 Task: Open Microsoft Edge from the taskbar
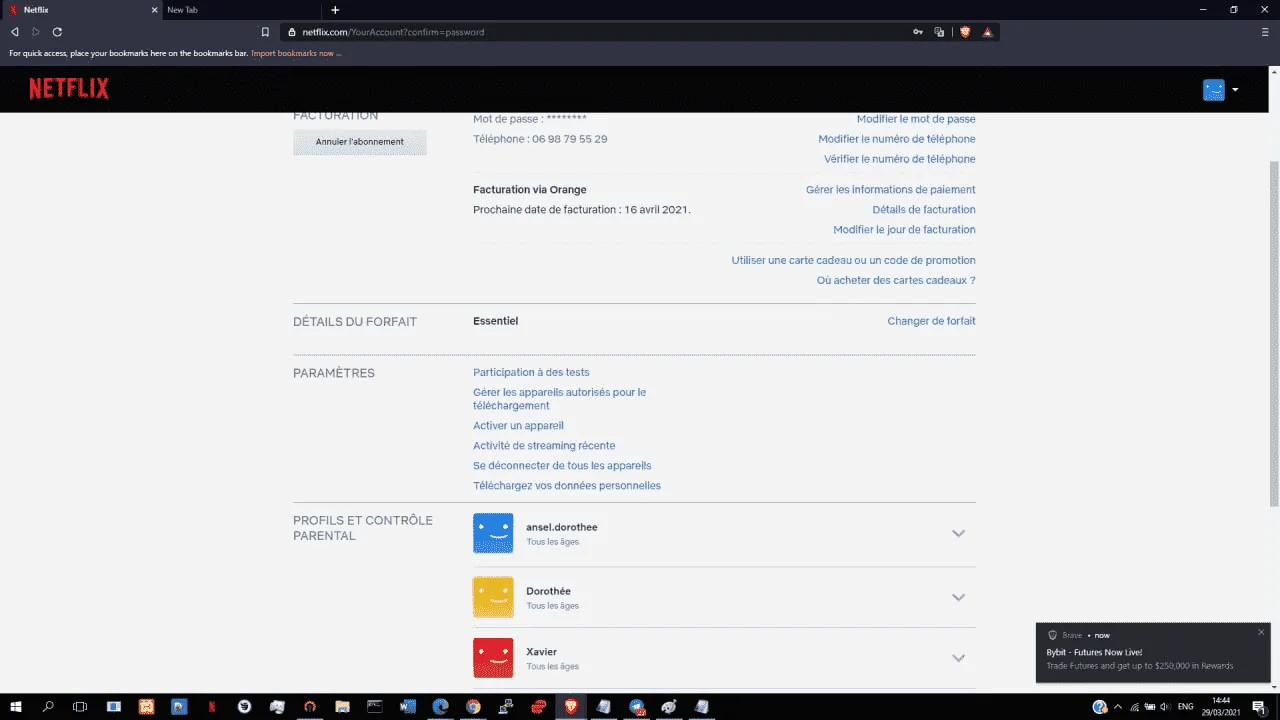click(x=440, y=706)
